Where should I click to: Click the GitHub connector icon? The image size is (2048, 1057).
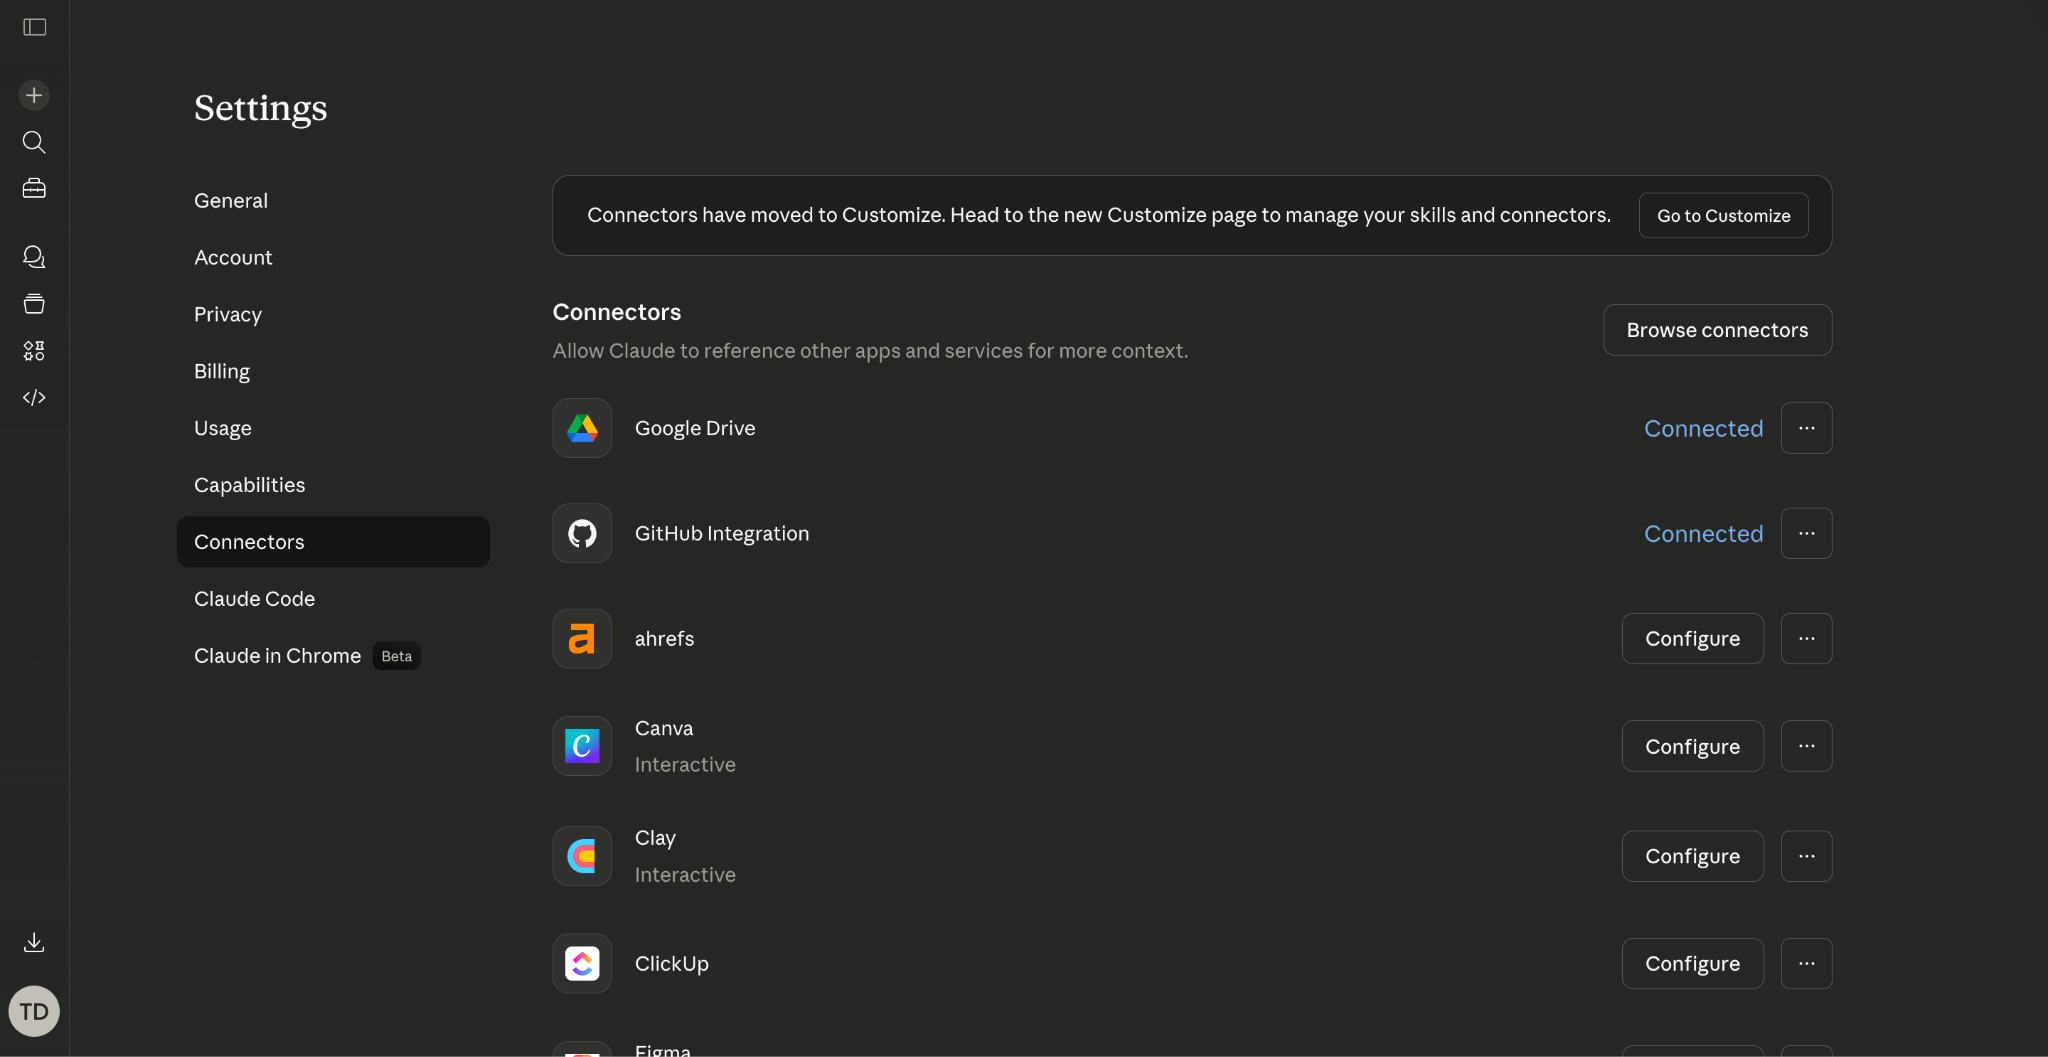click(581, 533)
